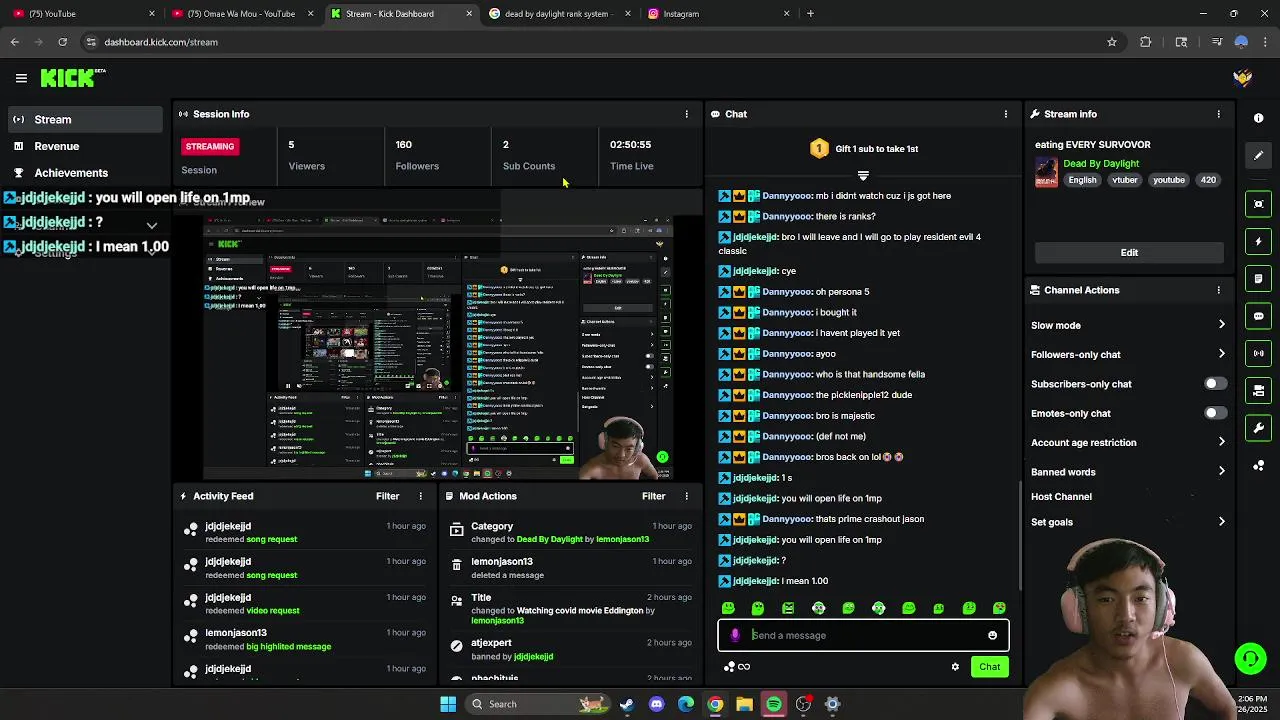Viewport: 1280px width, 720px height.
Task: Click the Kick logo
Action: click(x=70, y=78)
